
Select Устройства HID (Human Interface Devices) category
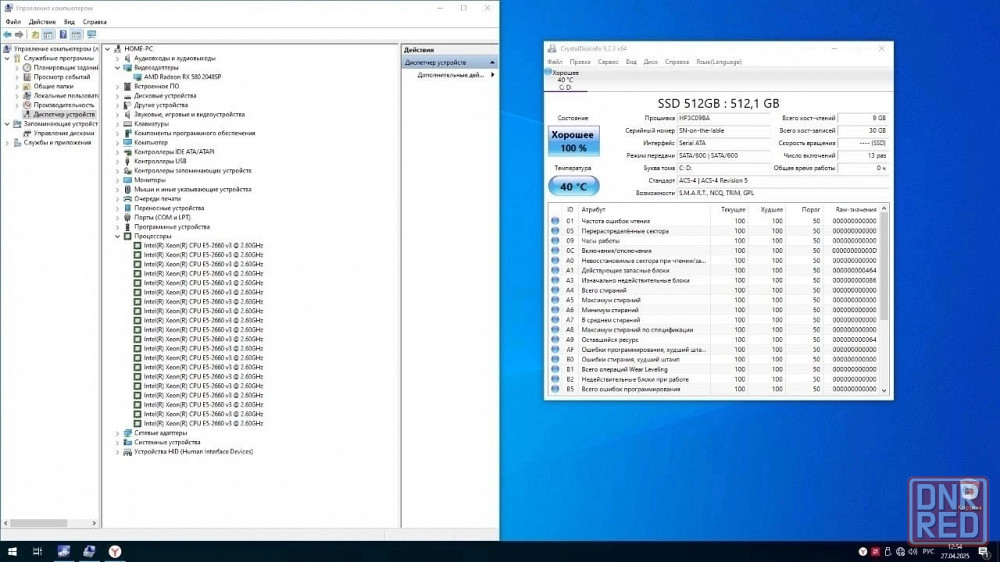(x=193, y=452)
